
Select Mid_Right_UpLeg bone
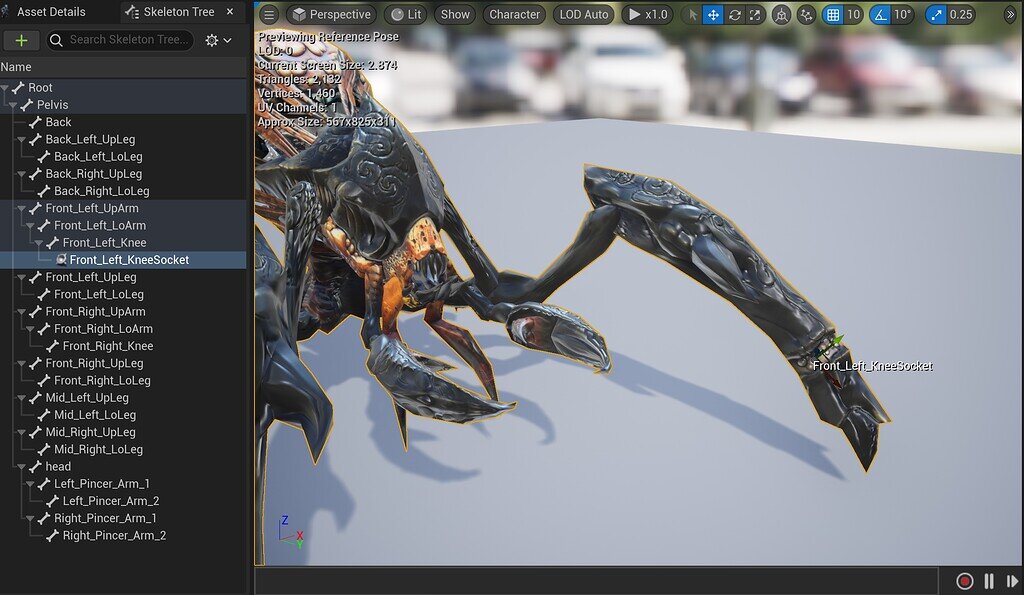pyautogui.click(x=91, y=432)
